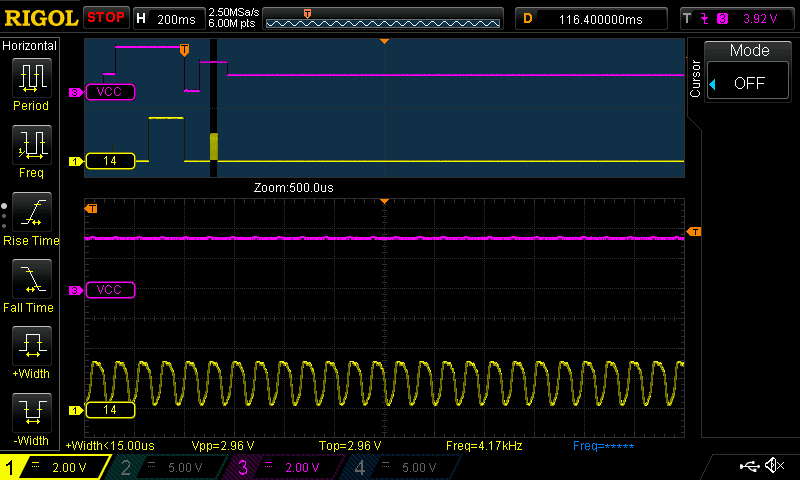Click the USB connection status icon
Screen dimensions: 800x480
748,466
